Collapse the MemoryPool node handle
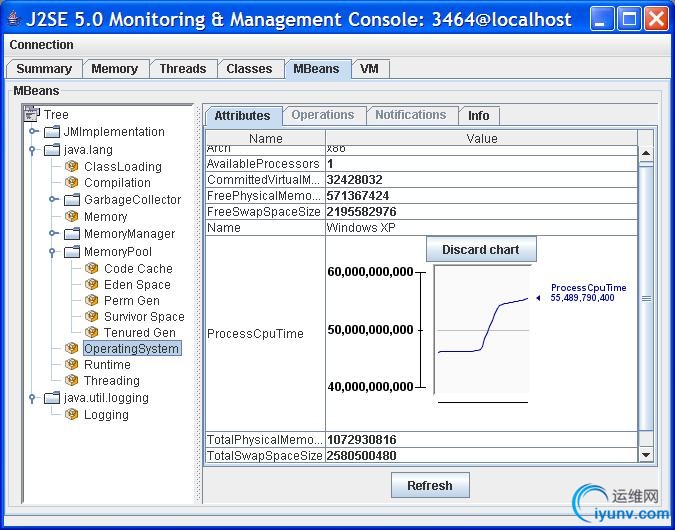Viewport: 675px width, 530px height. coord(52,252)
